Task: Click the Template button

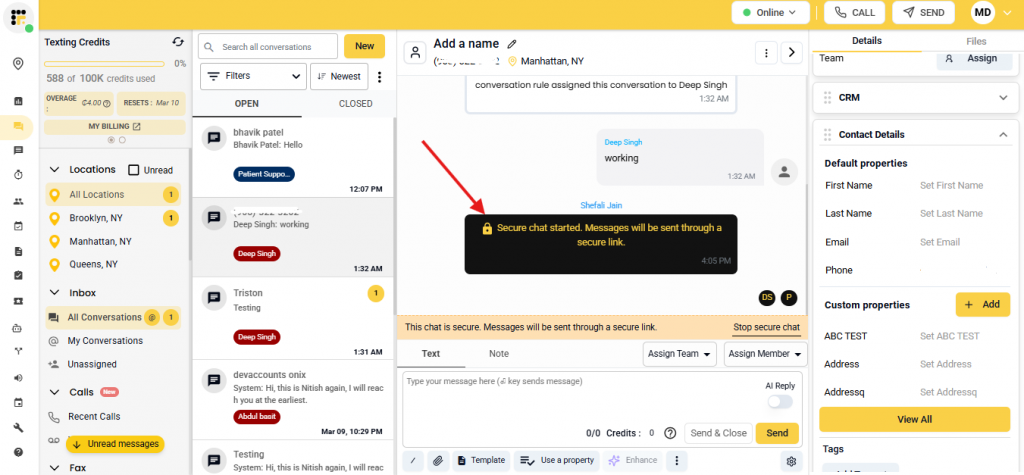Action: point(481,461)
